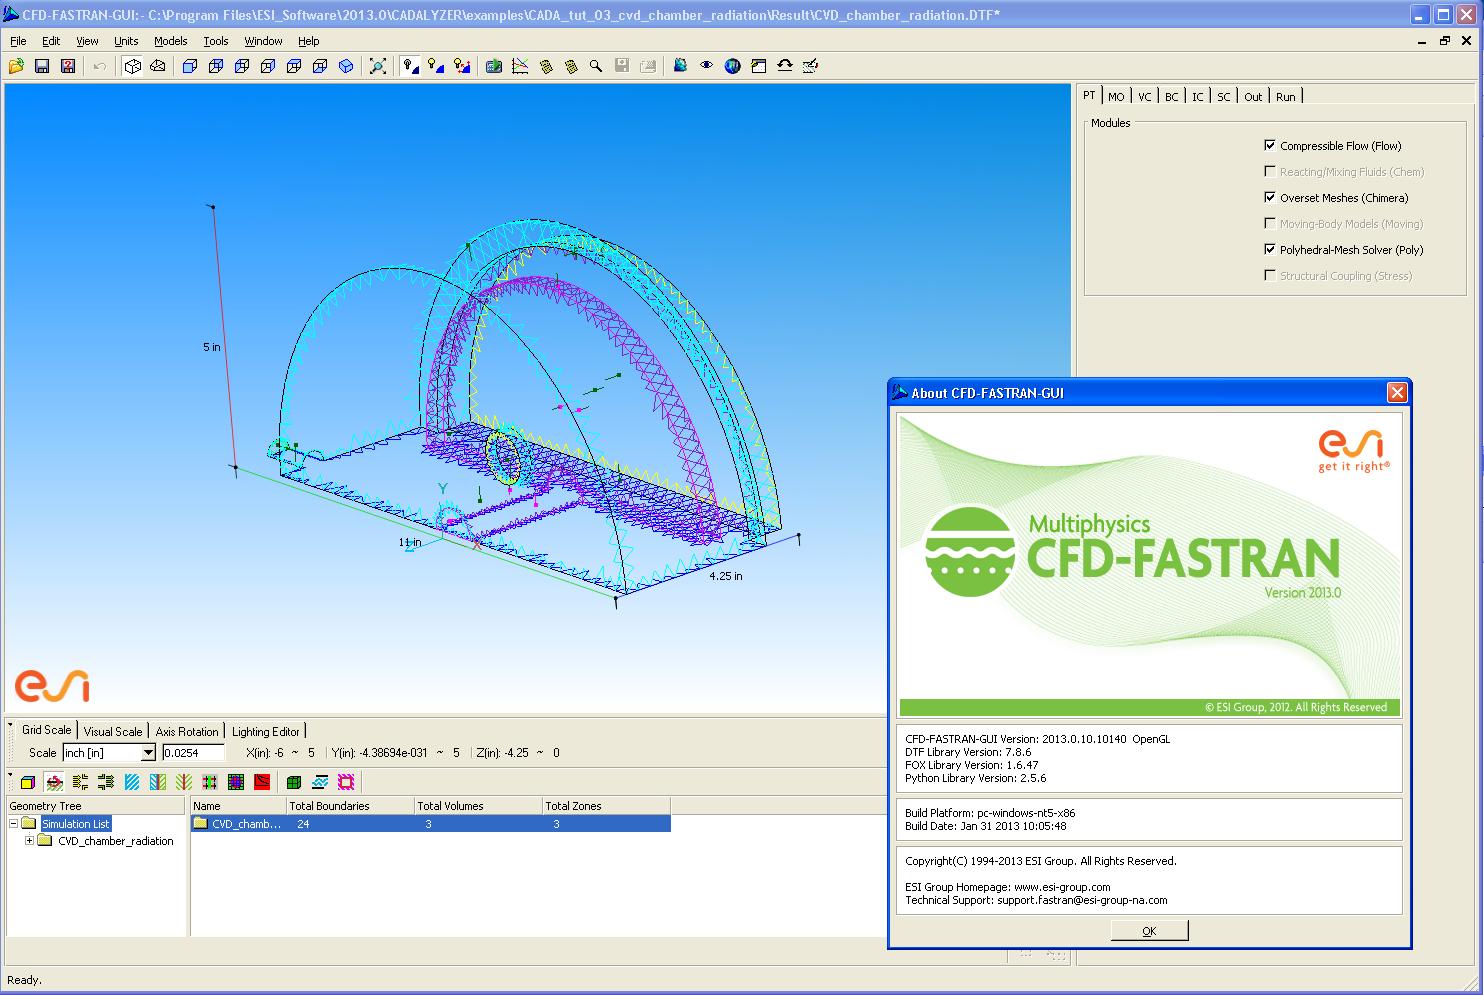Select Simulation List in the Geometry Tree

[x=76, y=823]
